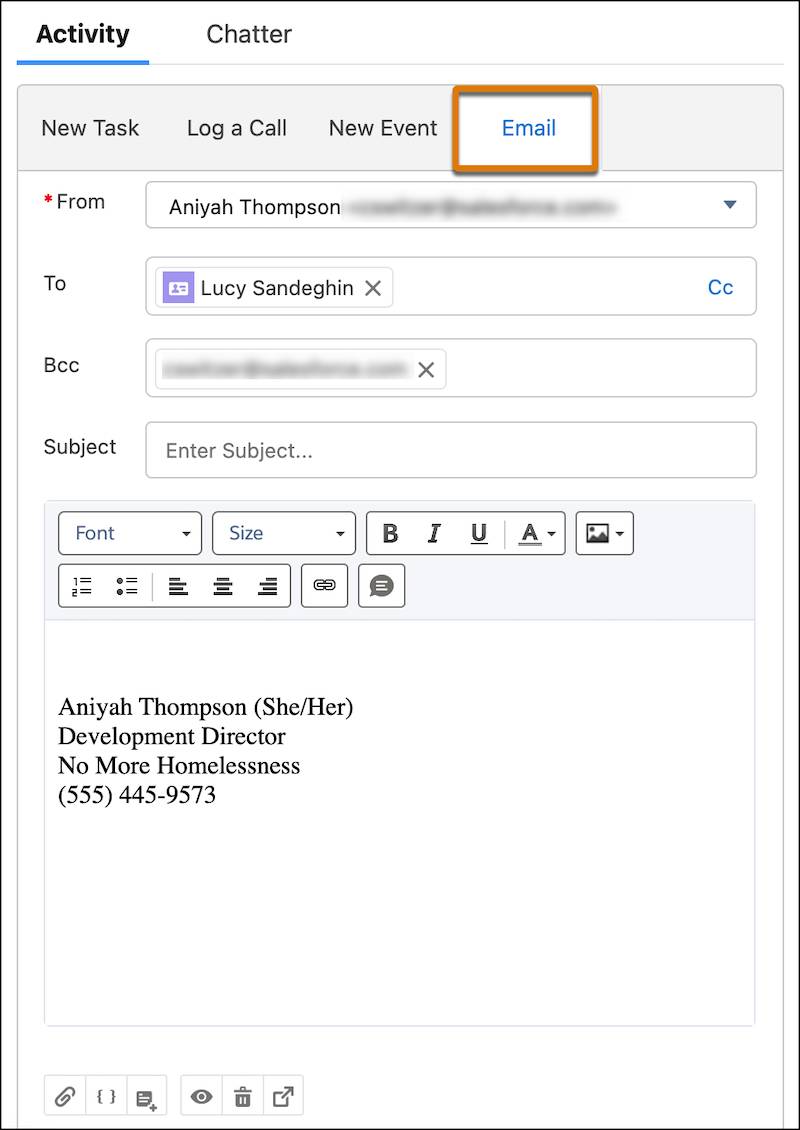
Task: Insert quoted text using the speech bubble icon
Action: (381, 585)
